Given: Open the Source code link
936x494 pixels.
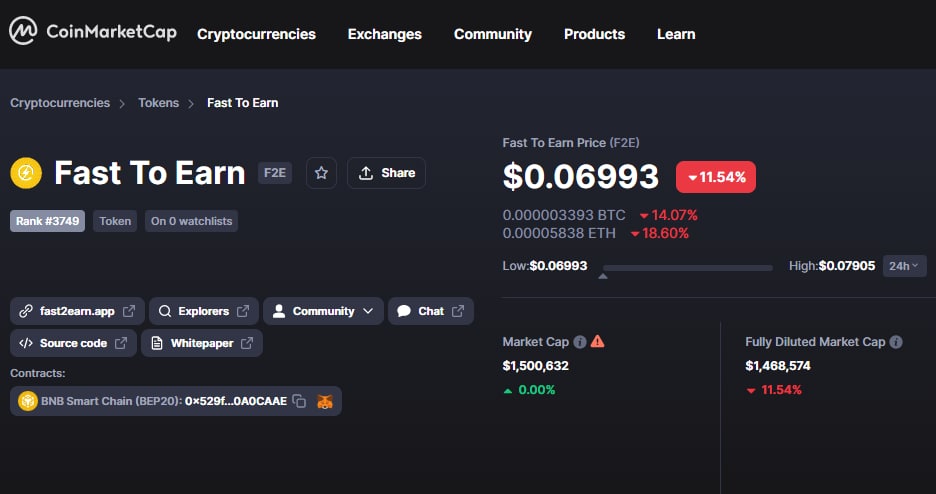Looking at the screenshot, I should [x=73, y=343].
